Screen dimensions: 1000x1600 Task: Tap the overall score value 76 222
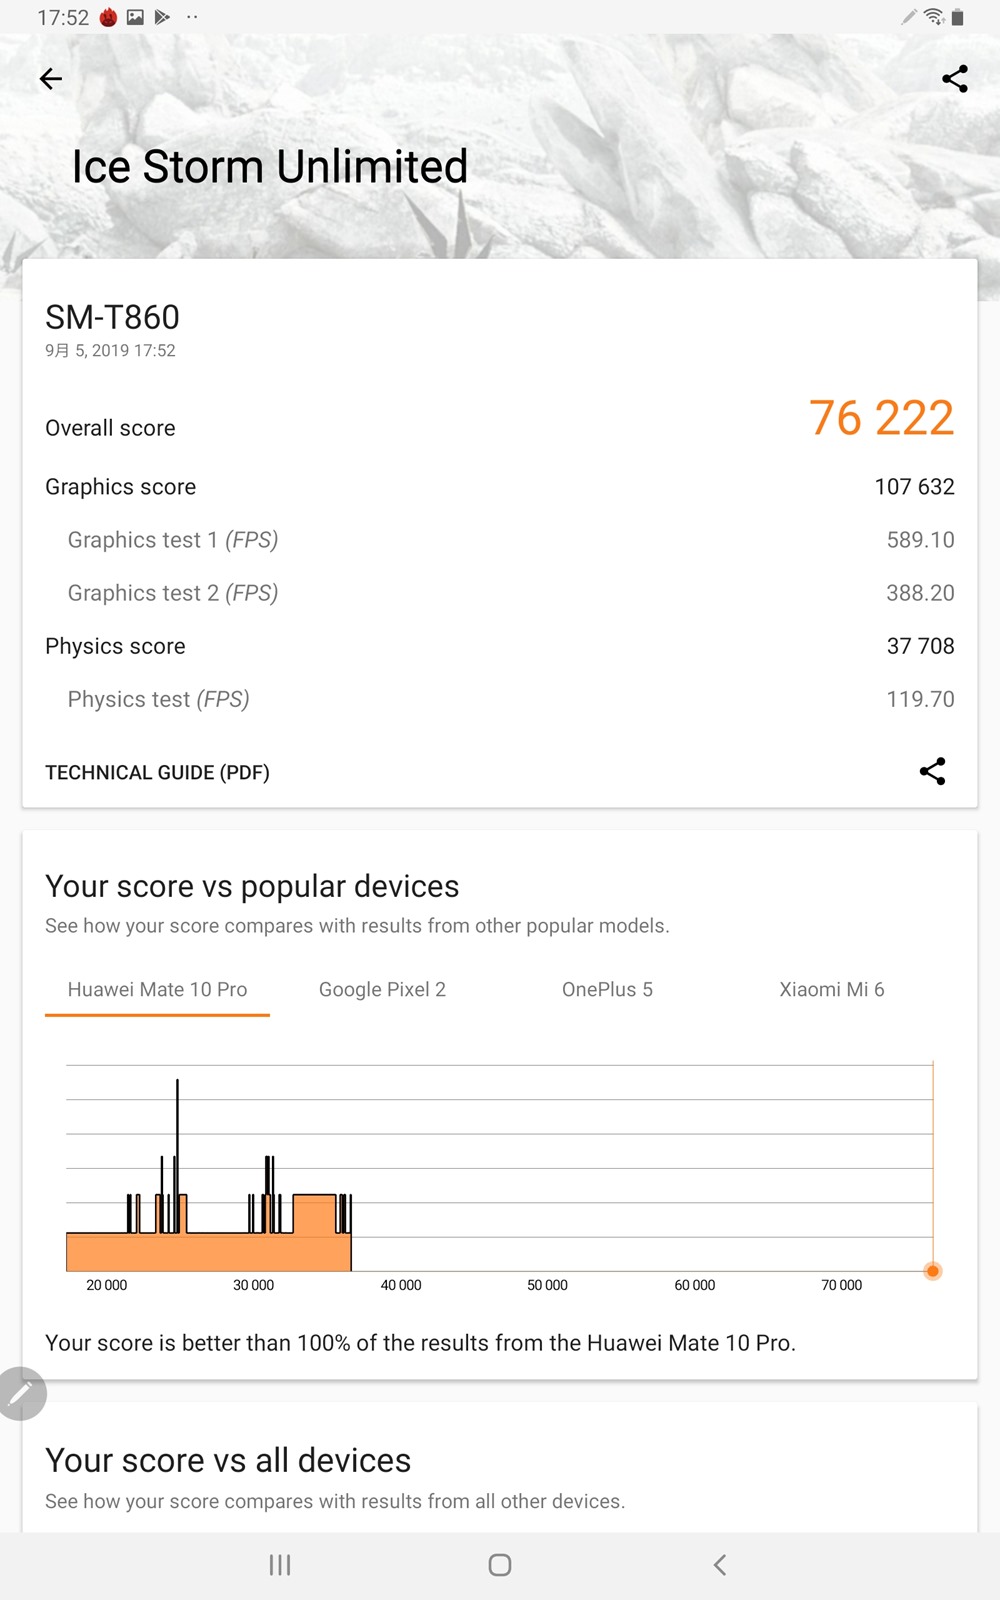coord(881,418)
